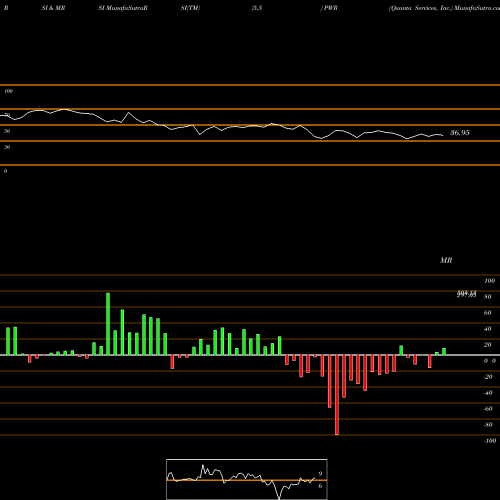
Task: Click the MR axis label positive 60
Action: click(488, 313)
